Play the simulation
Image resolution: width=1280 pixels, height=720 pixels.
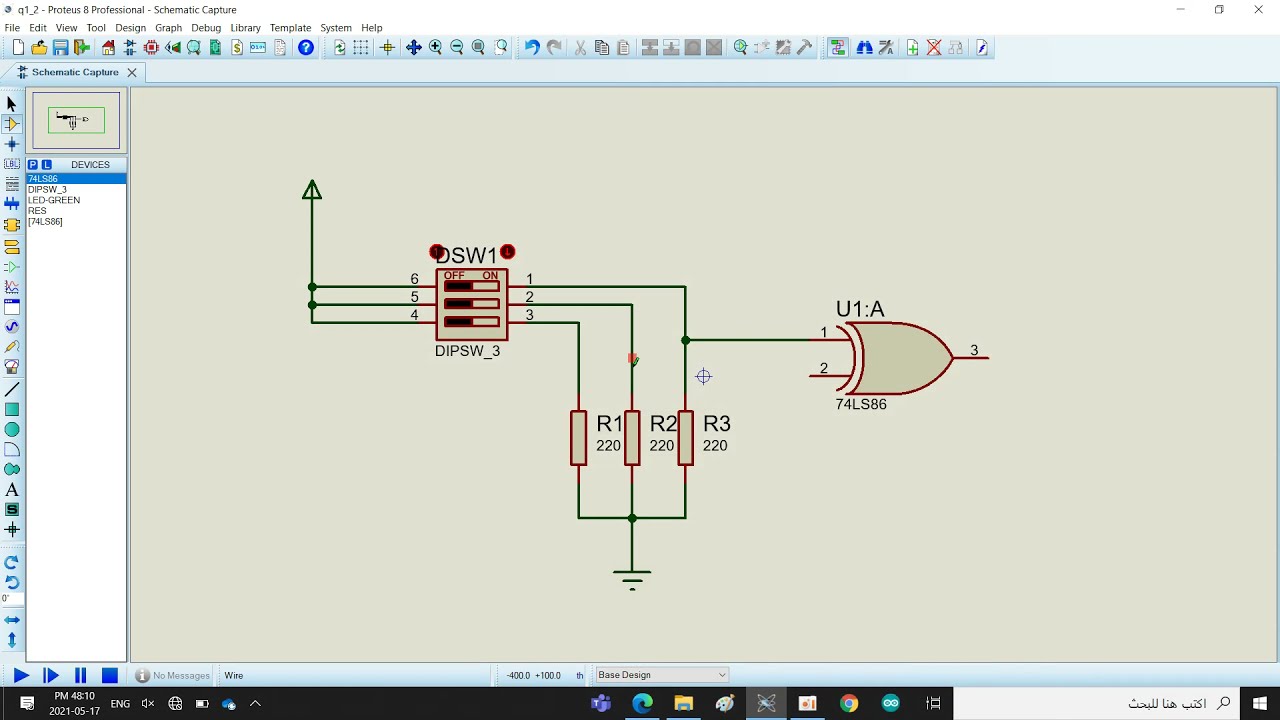[x=20, y=676]
